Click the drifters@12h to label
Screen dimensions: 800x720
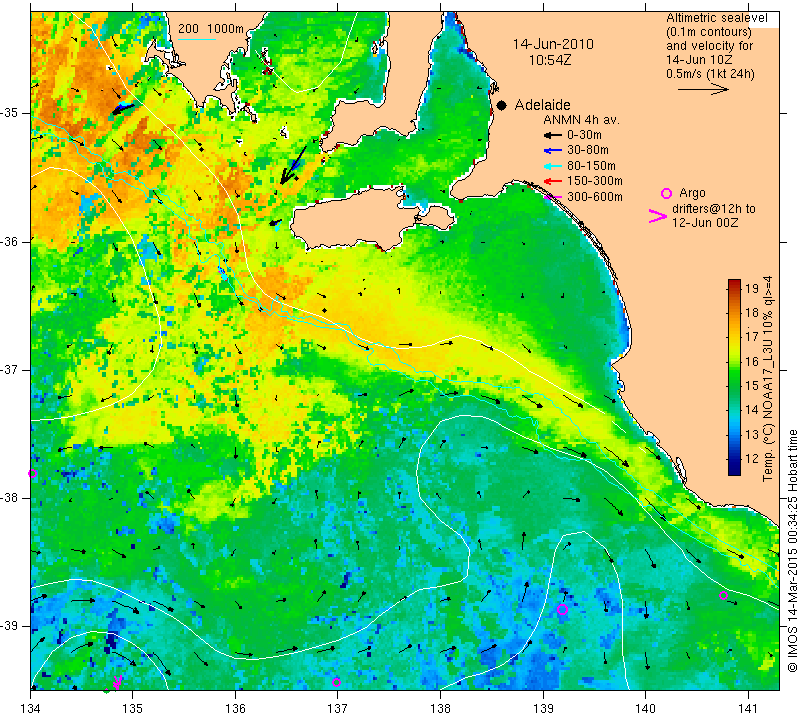tap(714, 209)
